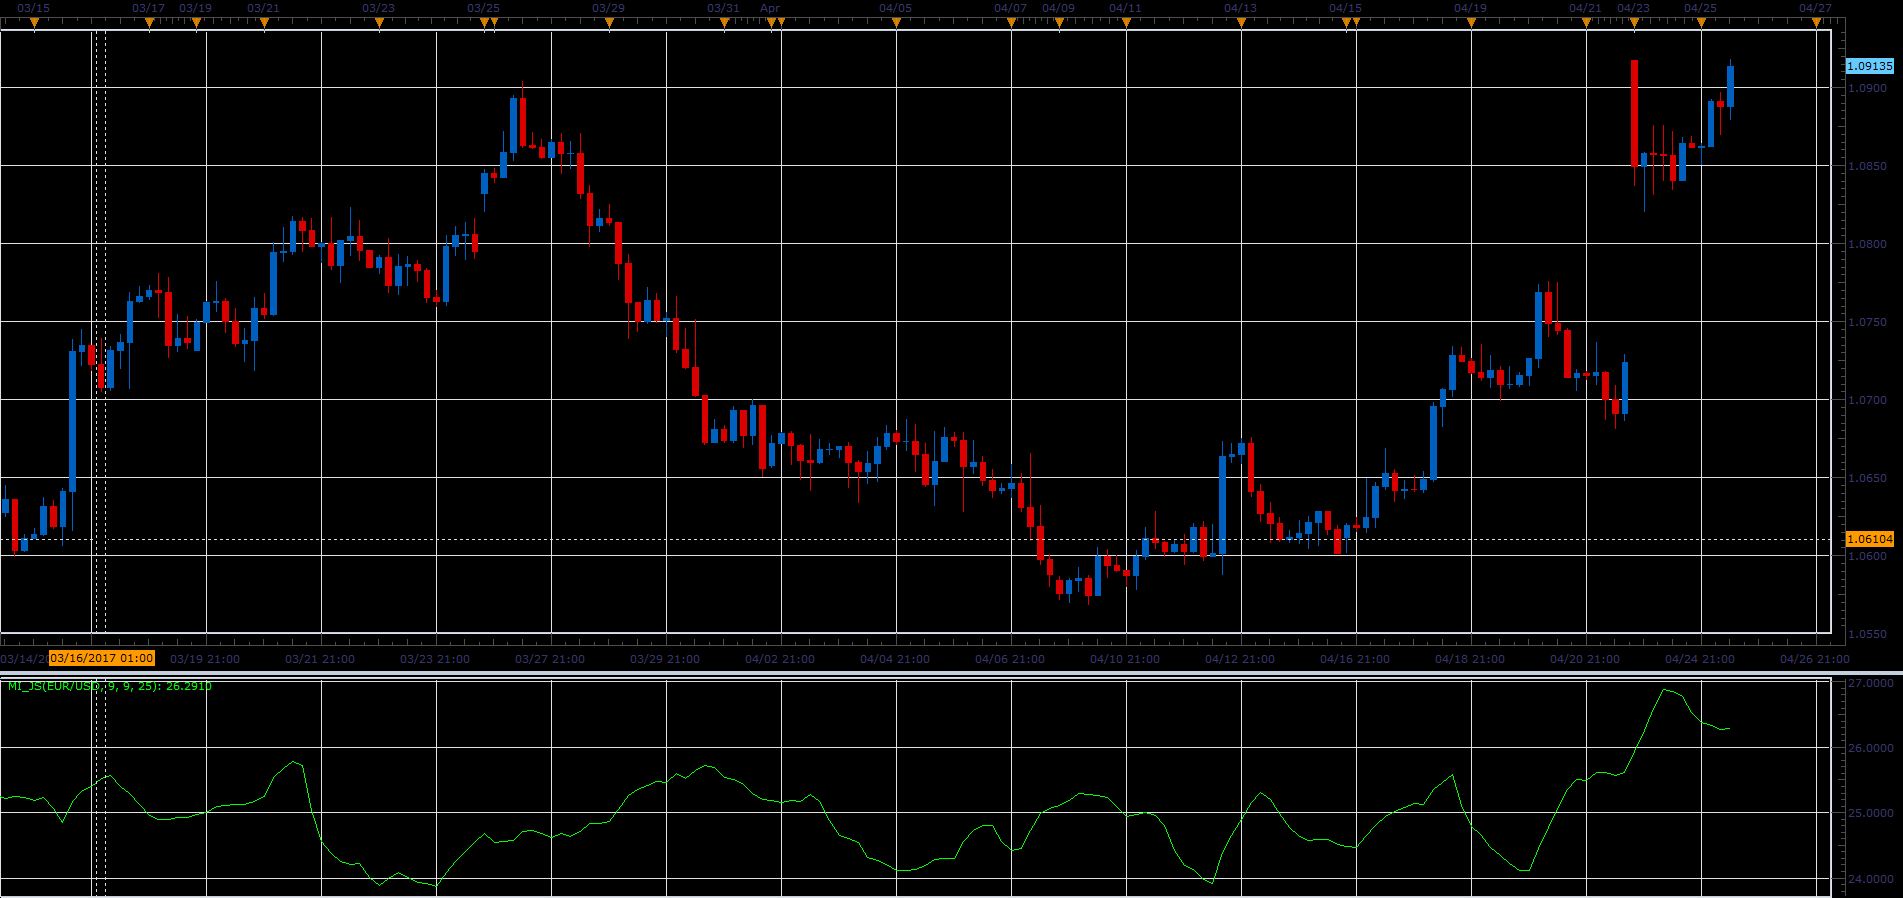Image resolution: width=1903 pixels, height=898 pixels.
Task: Select the orange triangle marker under 03/31
Action: pyautogui.click(x=724, y=23)
